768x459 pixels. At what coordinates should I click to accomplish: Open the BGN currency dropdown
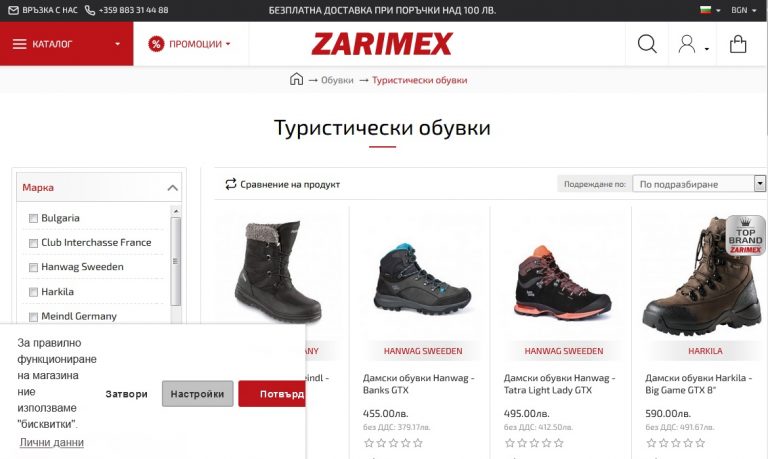click(x=743, y=10)
